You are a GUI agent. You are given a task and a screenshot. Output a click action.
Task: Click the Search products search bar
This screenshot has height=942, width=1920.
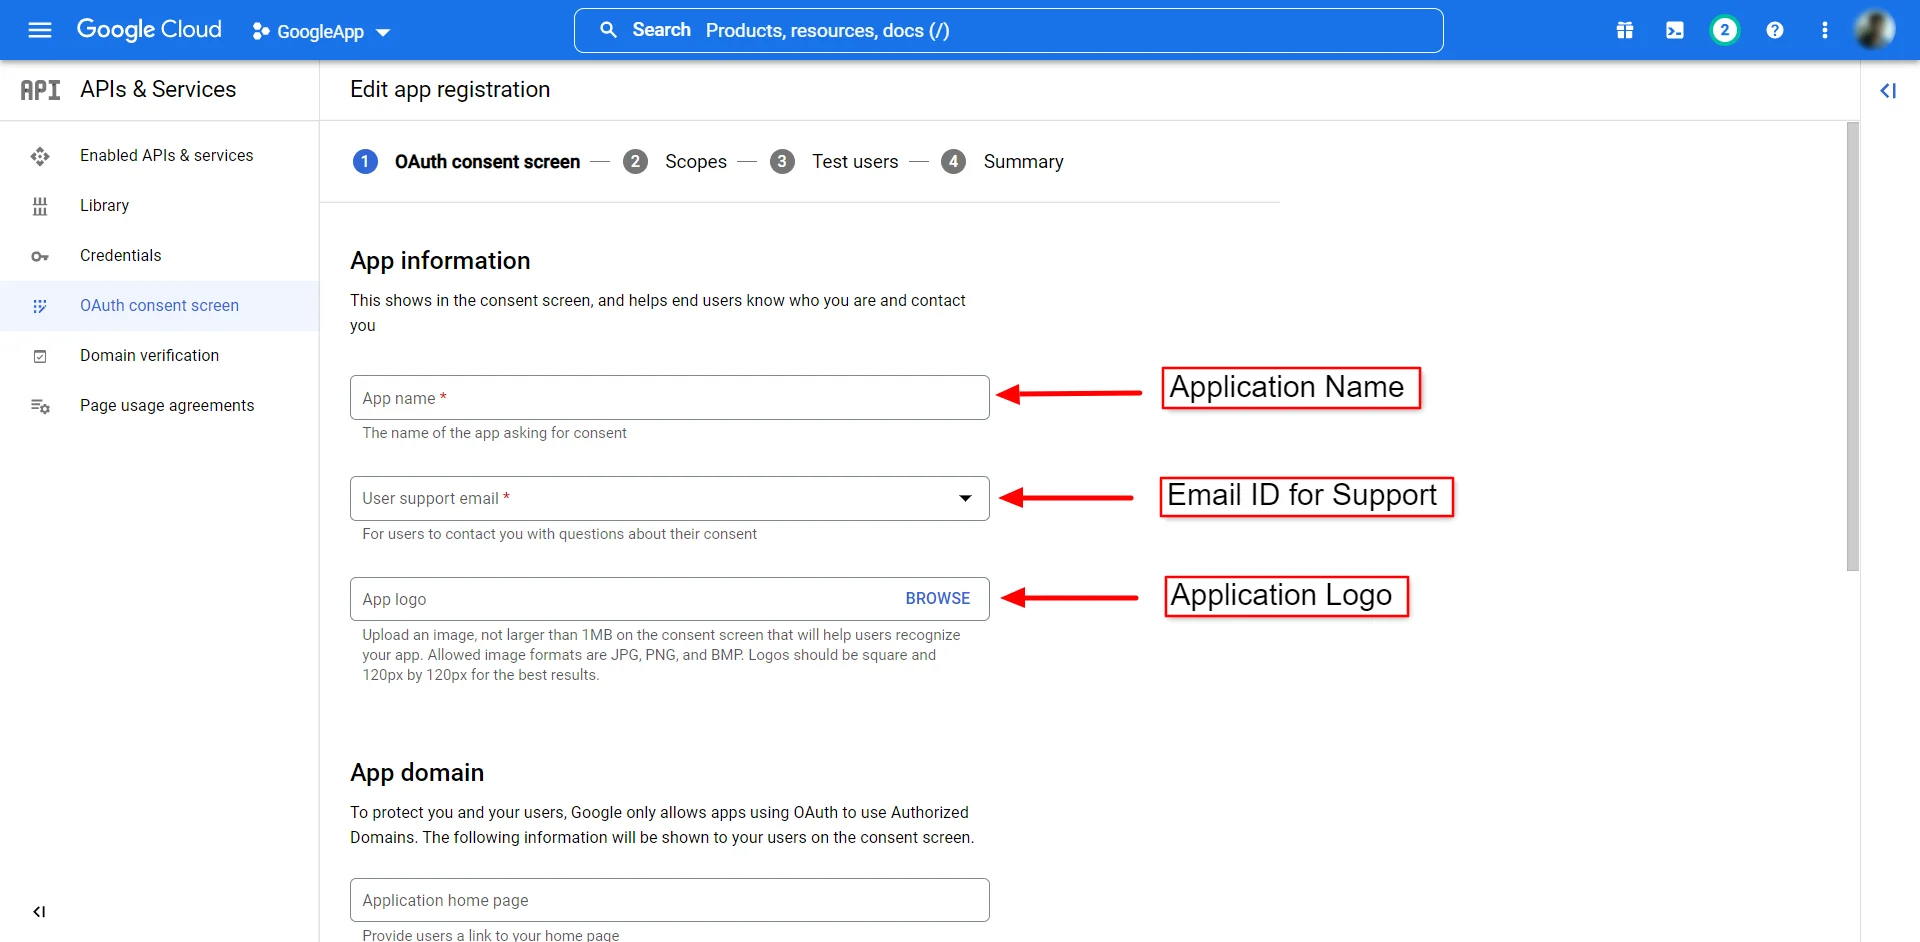1008,30
